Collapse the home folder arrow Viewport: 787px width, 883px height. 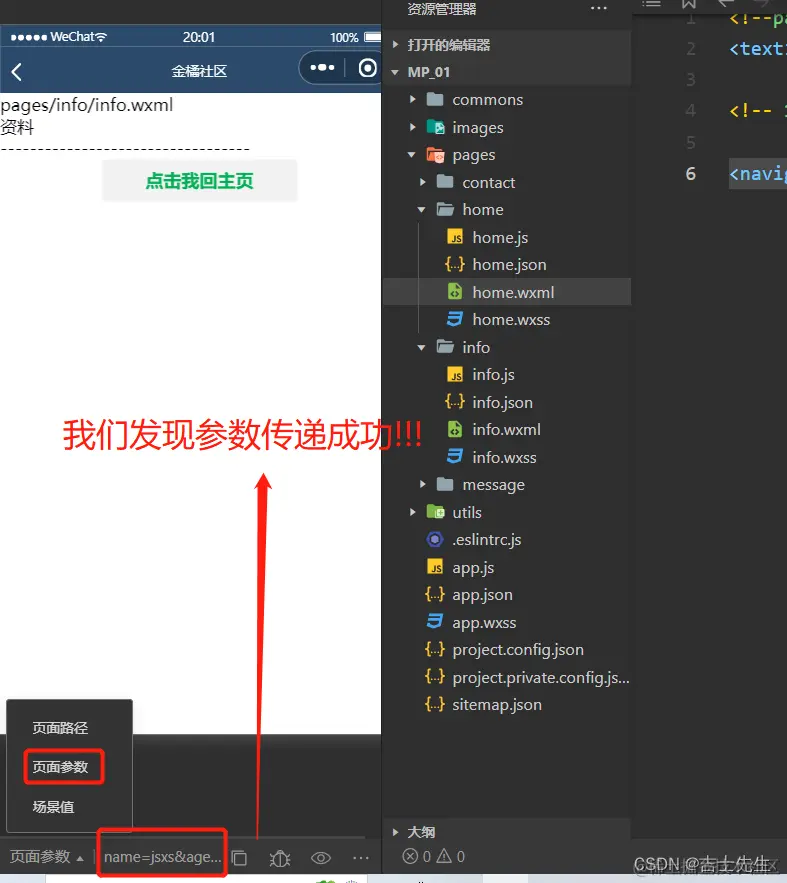click(422, 209)
